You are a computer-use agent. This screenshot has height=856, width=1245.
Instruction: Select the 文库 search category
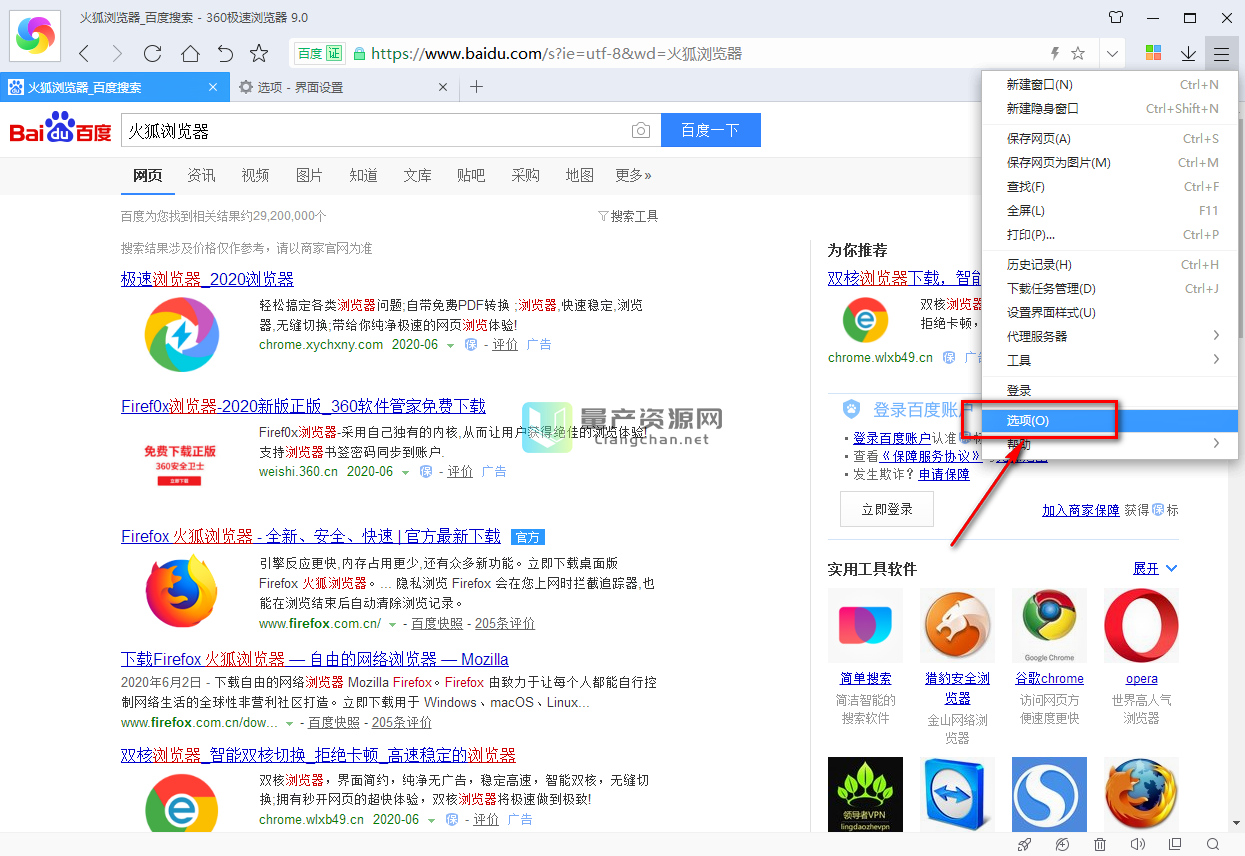click(x=417, y=175)
